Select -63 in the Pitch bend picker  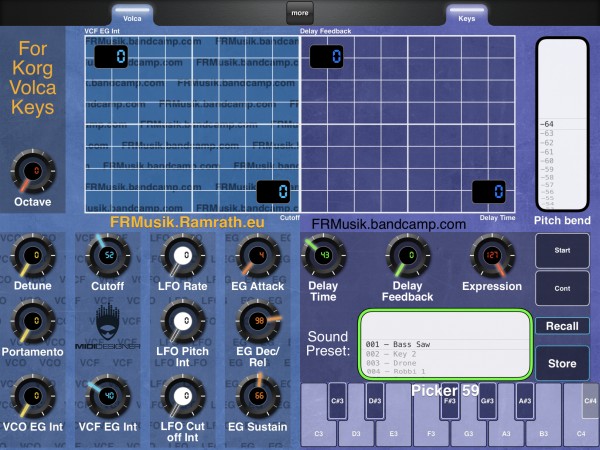(562, 134)
